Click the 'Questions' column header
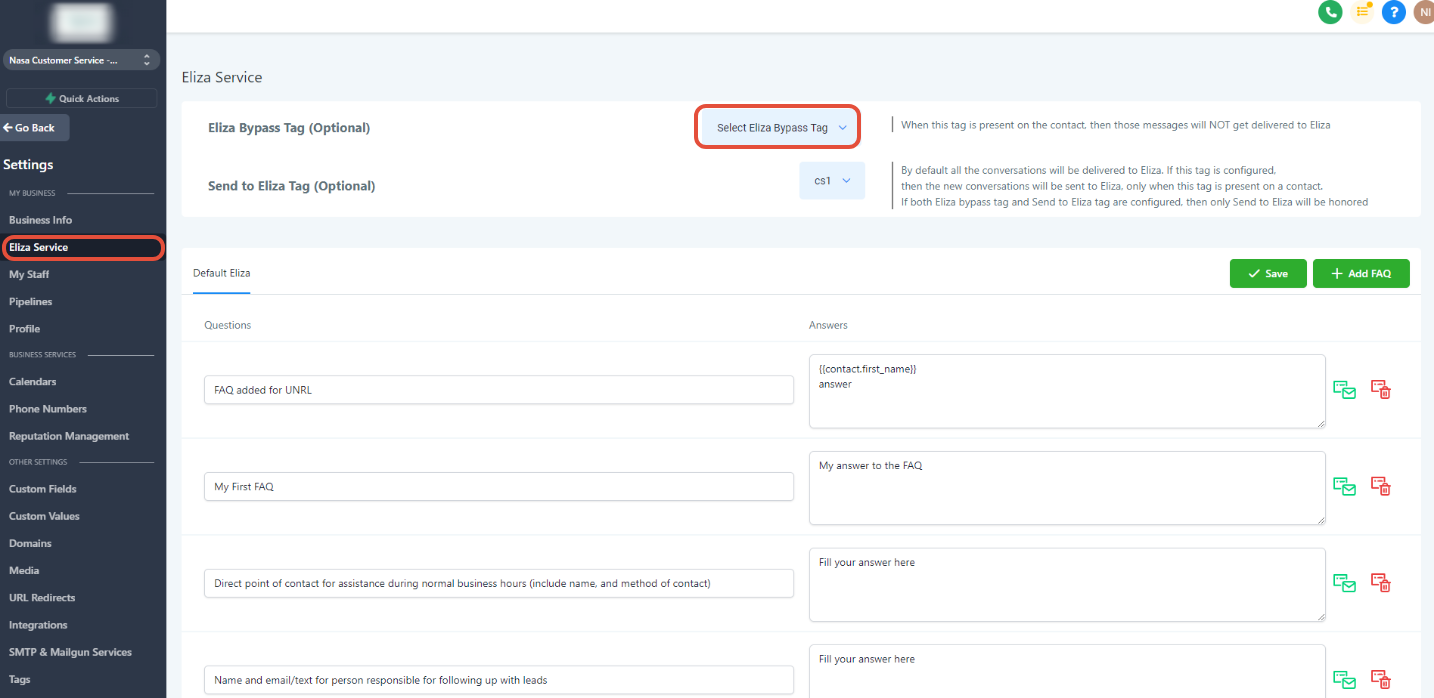This screenshot has height=698, width=1434. [228, 325]
